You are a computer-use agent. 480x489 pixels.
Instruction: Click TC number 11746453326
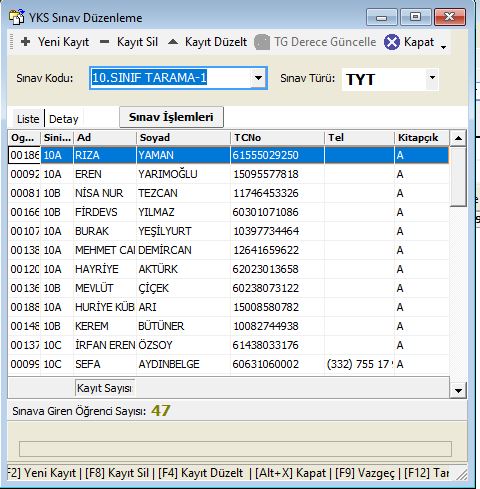coord(266,193)
